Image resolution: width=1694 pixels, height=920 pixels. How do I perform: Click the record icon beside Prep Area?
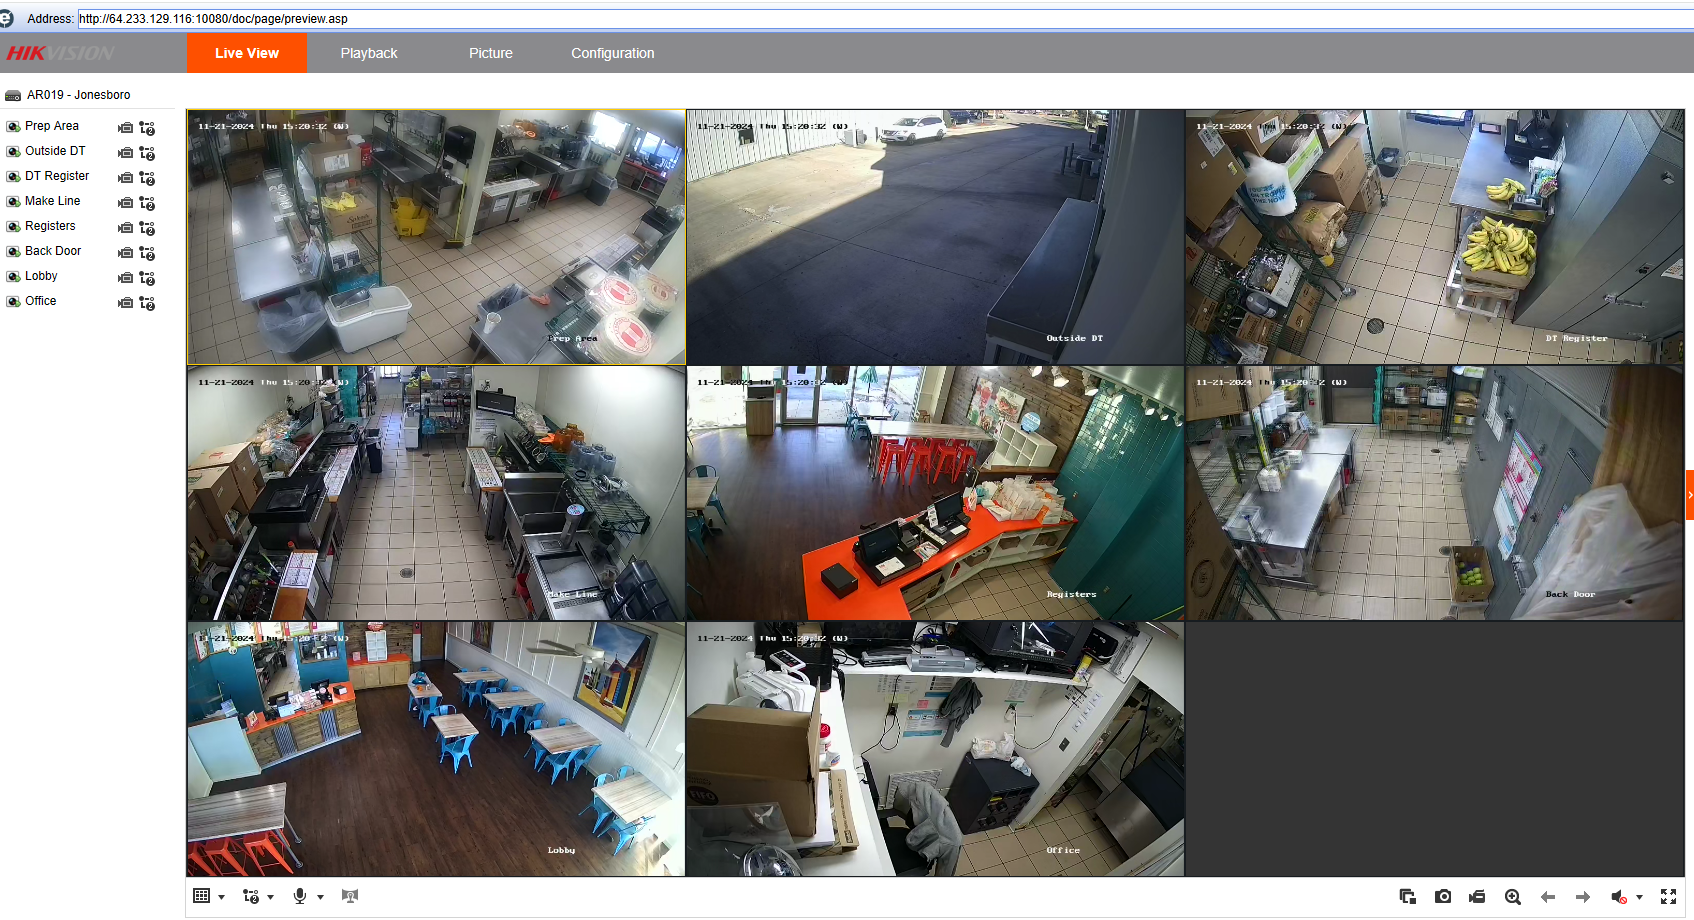tap(125, 128)
